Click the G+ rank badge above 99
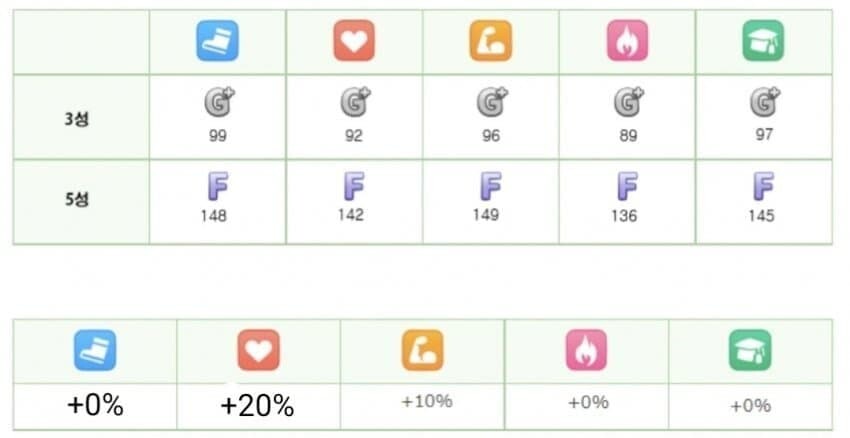This screenshot has width=850, height=438. click(217, 102)
